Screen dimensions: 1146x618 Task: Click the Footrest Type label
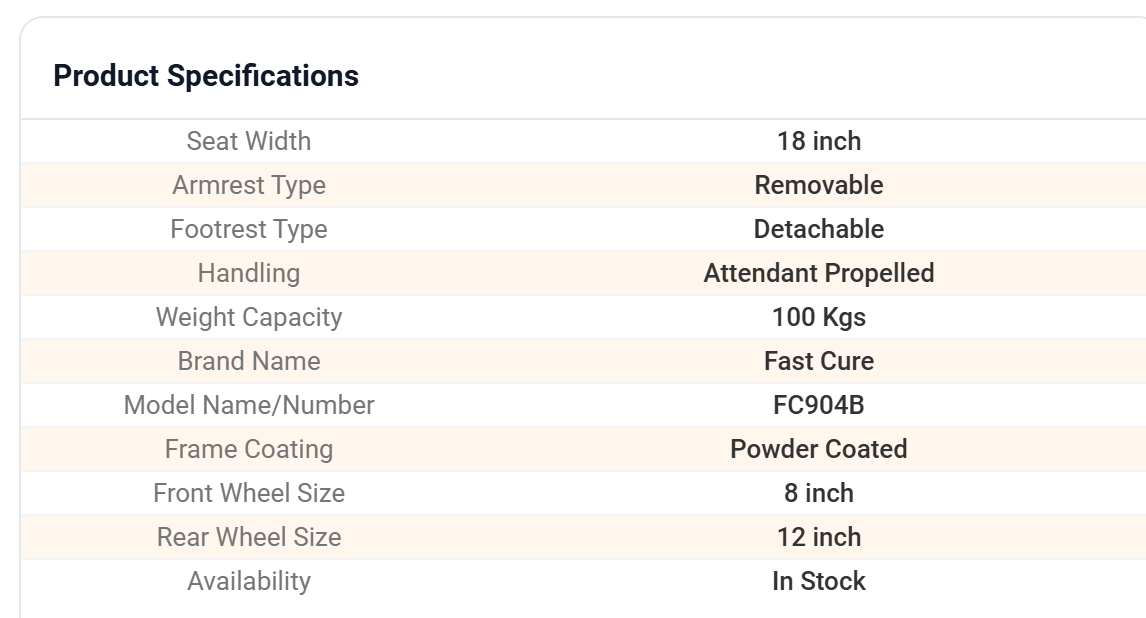tap(249, 229)
